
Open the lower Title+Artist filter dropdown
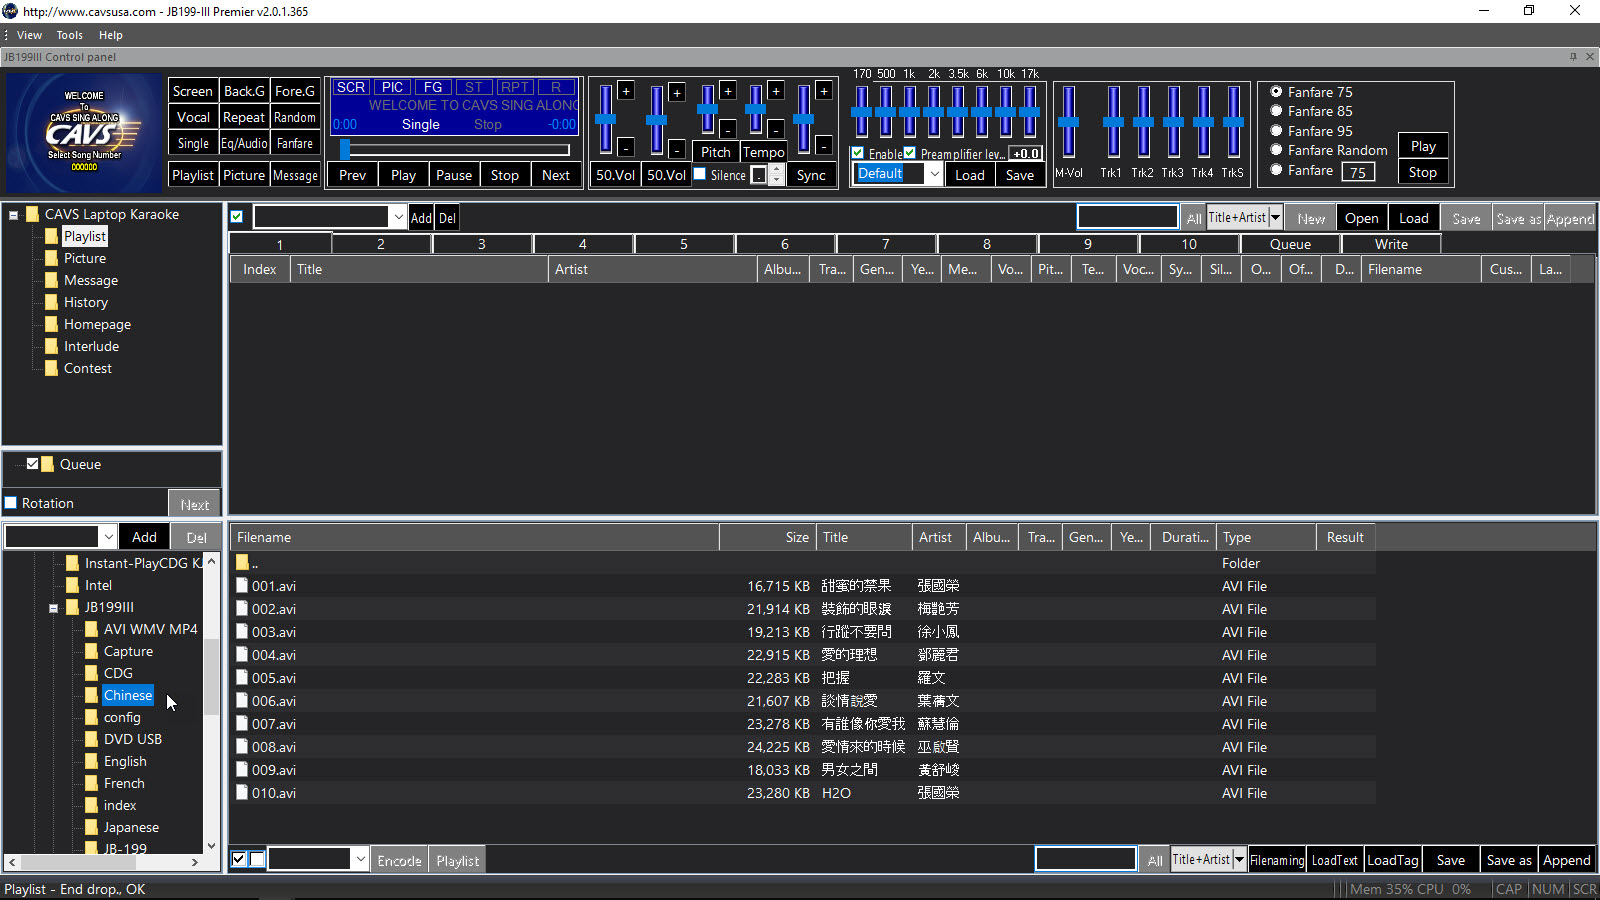pos(1239,859)
